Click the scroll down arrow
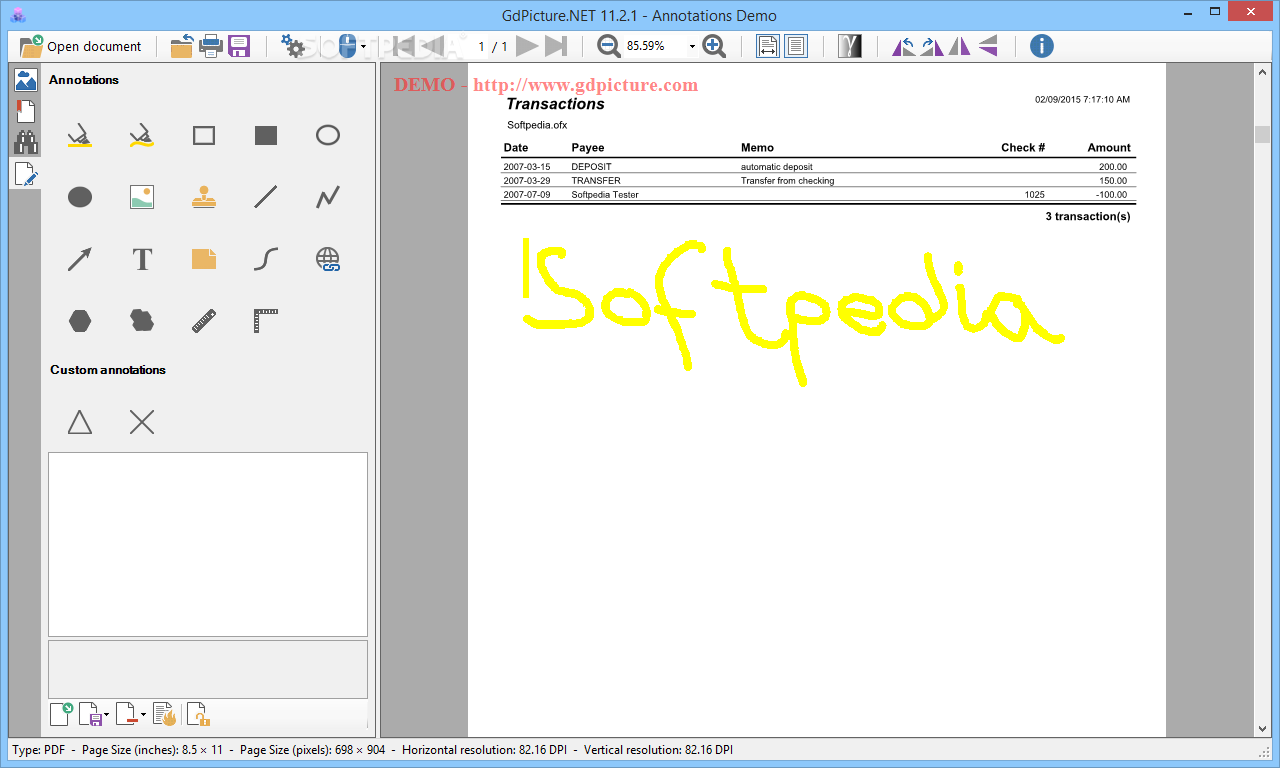Screen dimensions: 1280x768 click(x=1262, y=730)
